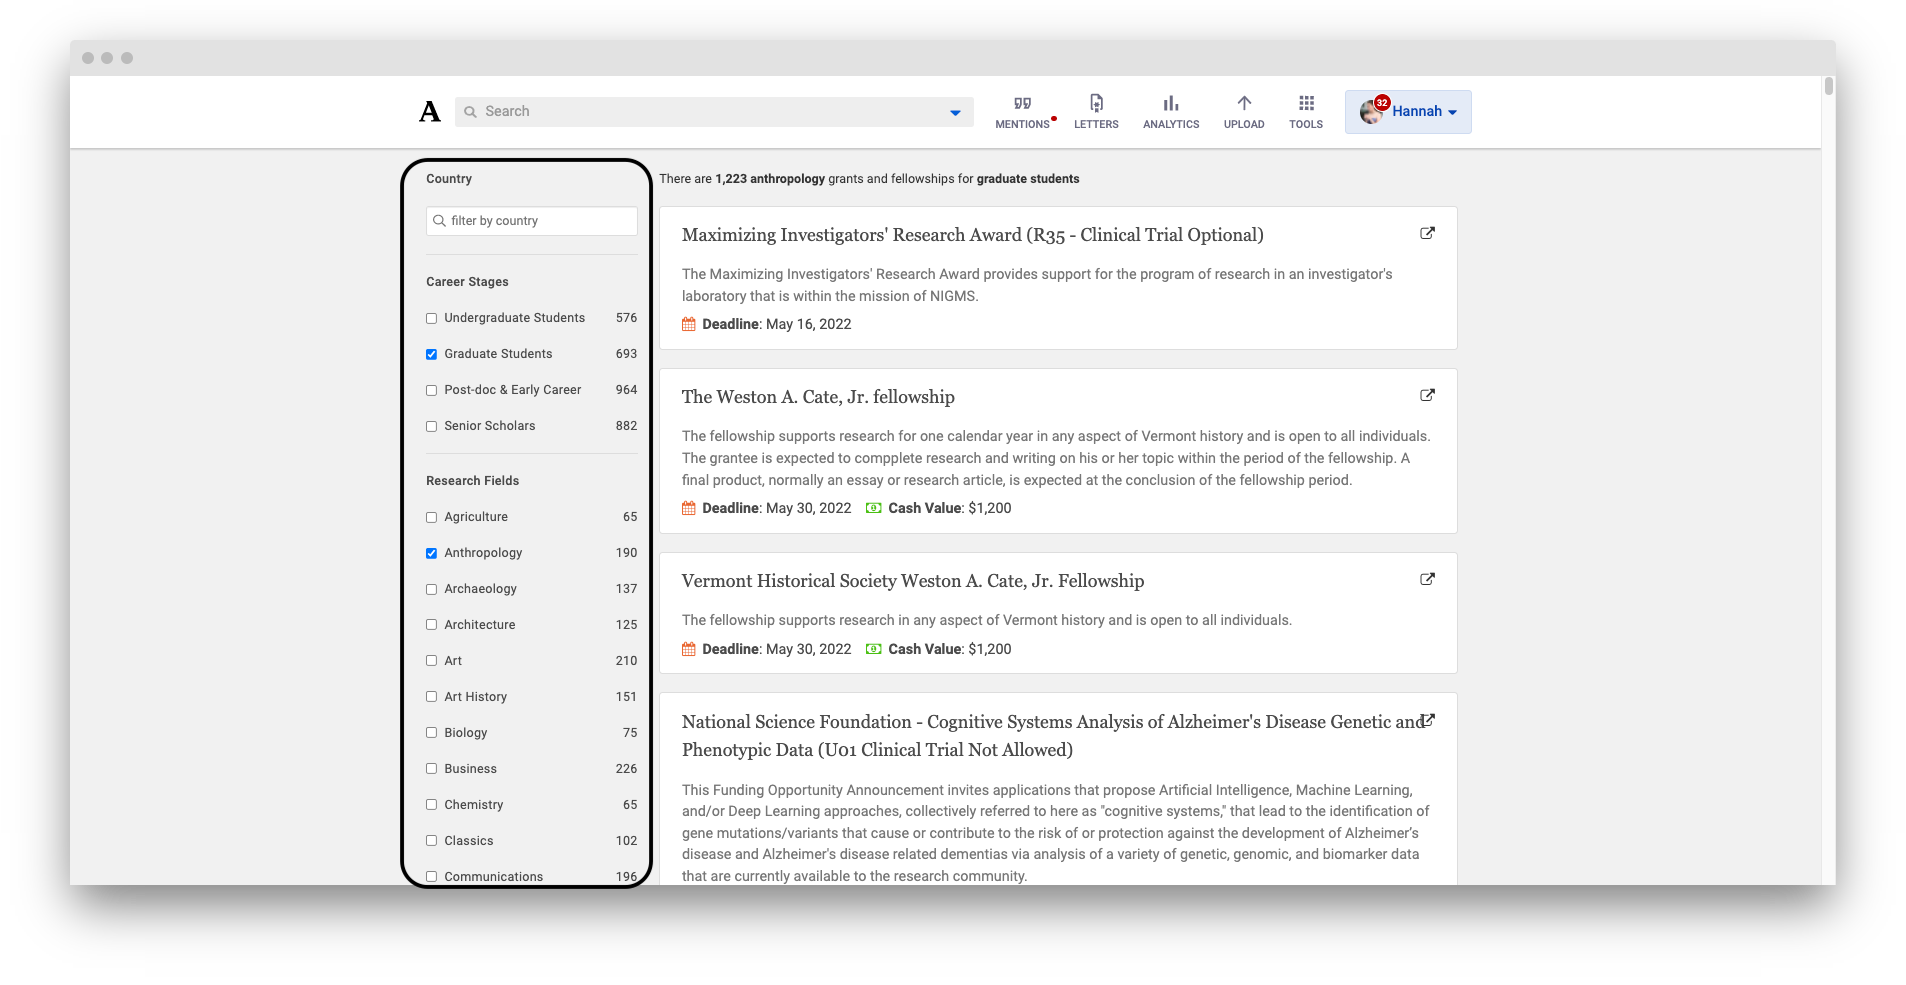Click the Career Stages heading
The height and width of the screenshot is (985, 1906).
467,282
